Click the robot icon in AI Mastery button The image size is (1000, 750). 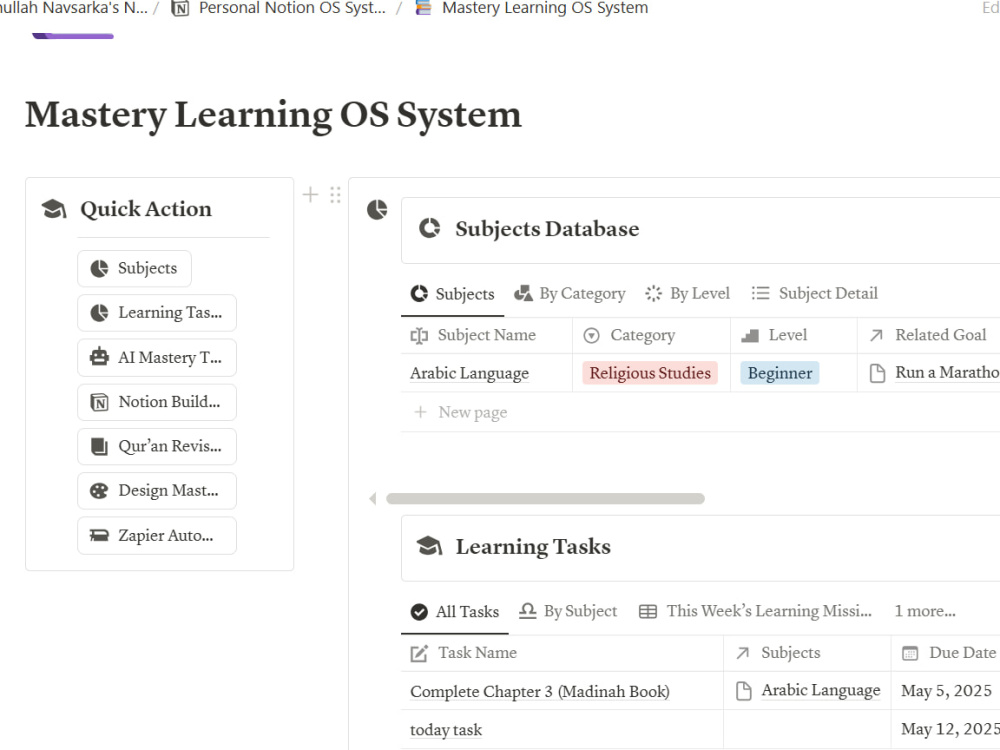99,357
